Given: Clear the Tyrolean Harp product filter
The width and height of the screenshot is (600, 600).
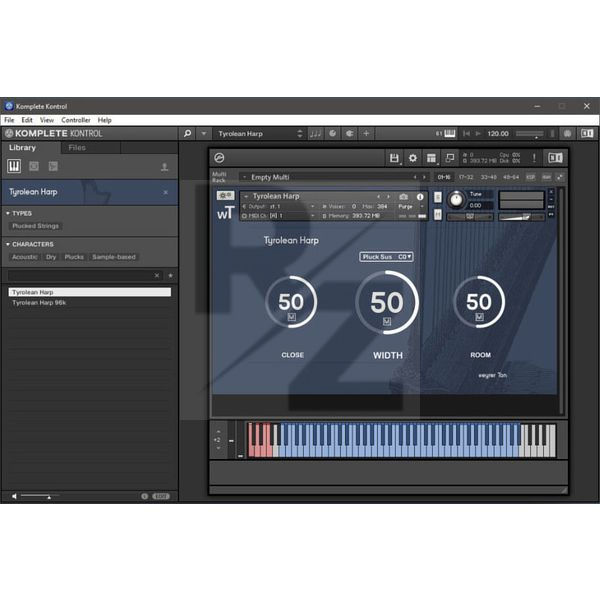Looking at the screenshot, I should [x=165, y=192].
